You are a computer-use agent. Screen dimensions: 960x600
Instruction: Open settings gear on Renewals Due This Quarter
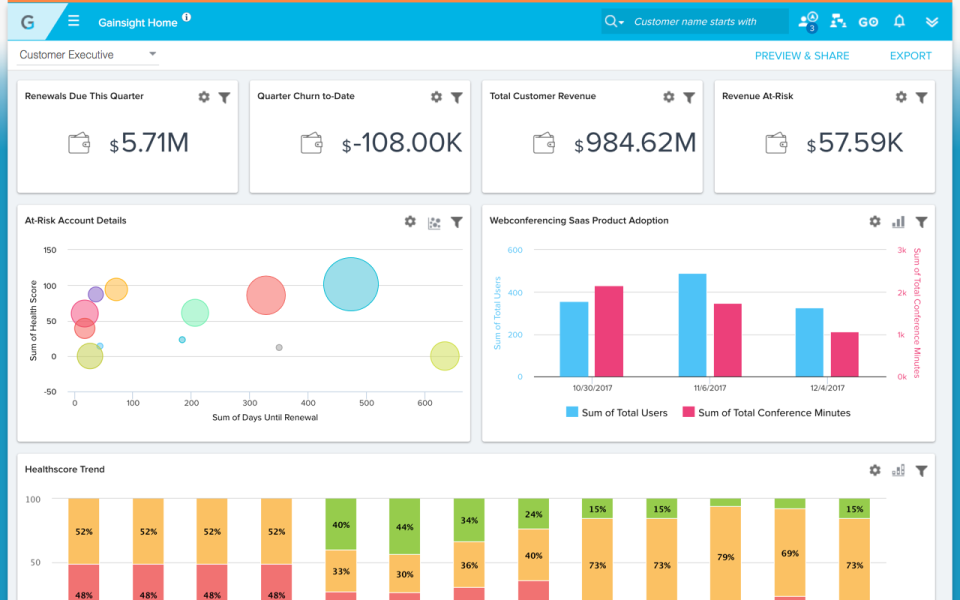click(203, 97)
